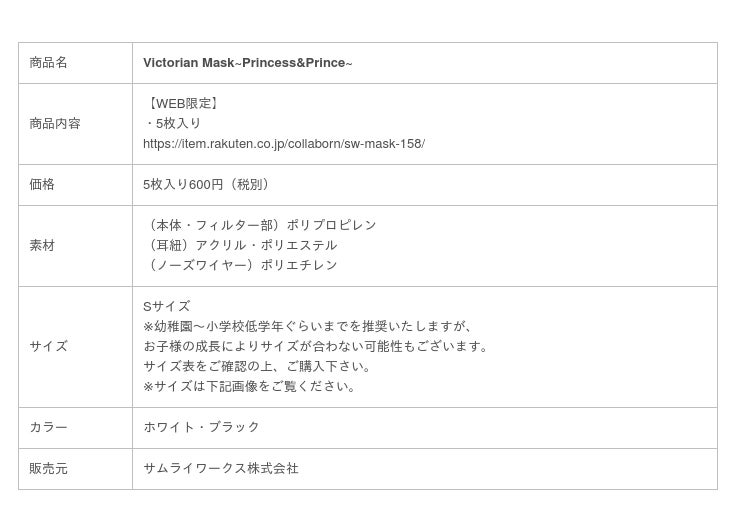Click the 【WEB限定】 label
The width and height of the screenshot is (740, 530).
pos(182,103)
